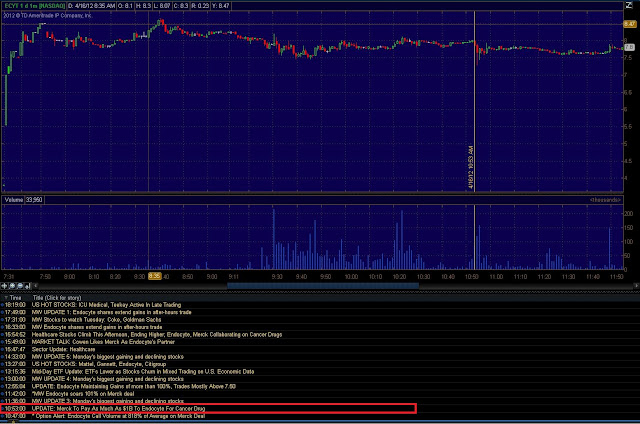Open the ECYT symbol label in chart header
The width and height of the screenshot is (640, 424).
pos(35,6)
